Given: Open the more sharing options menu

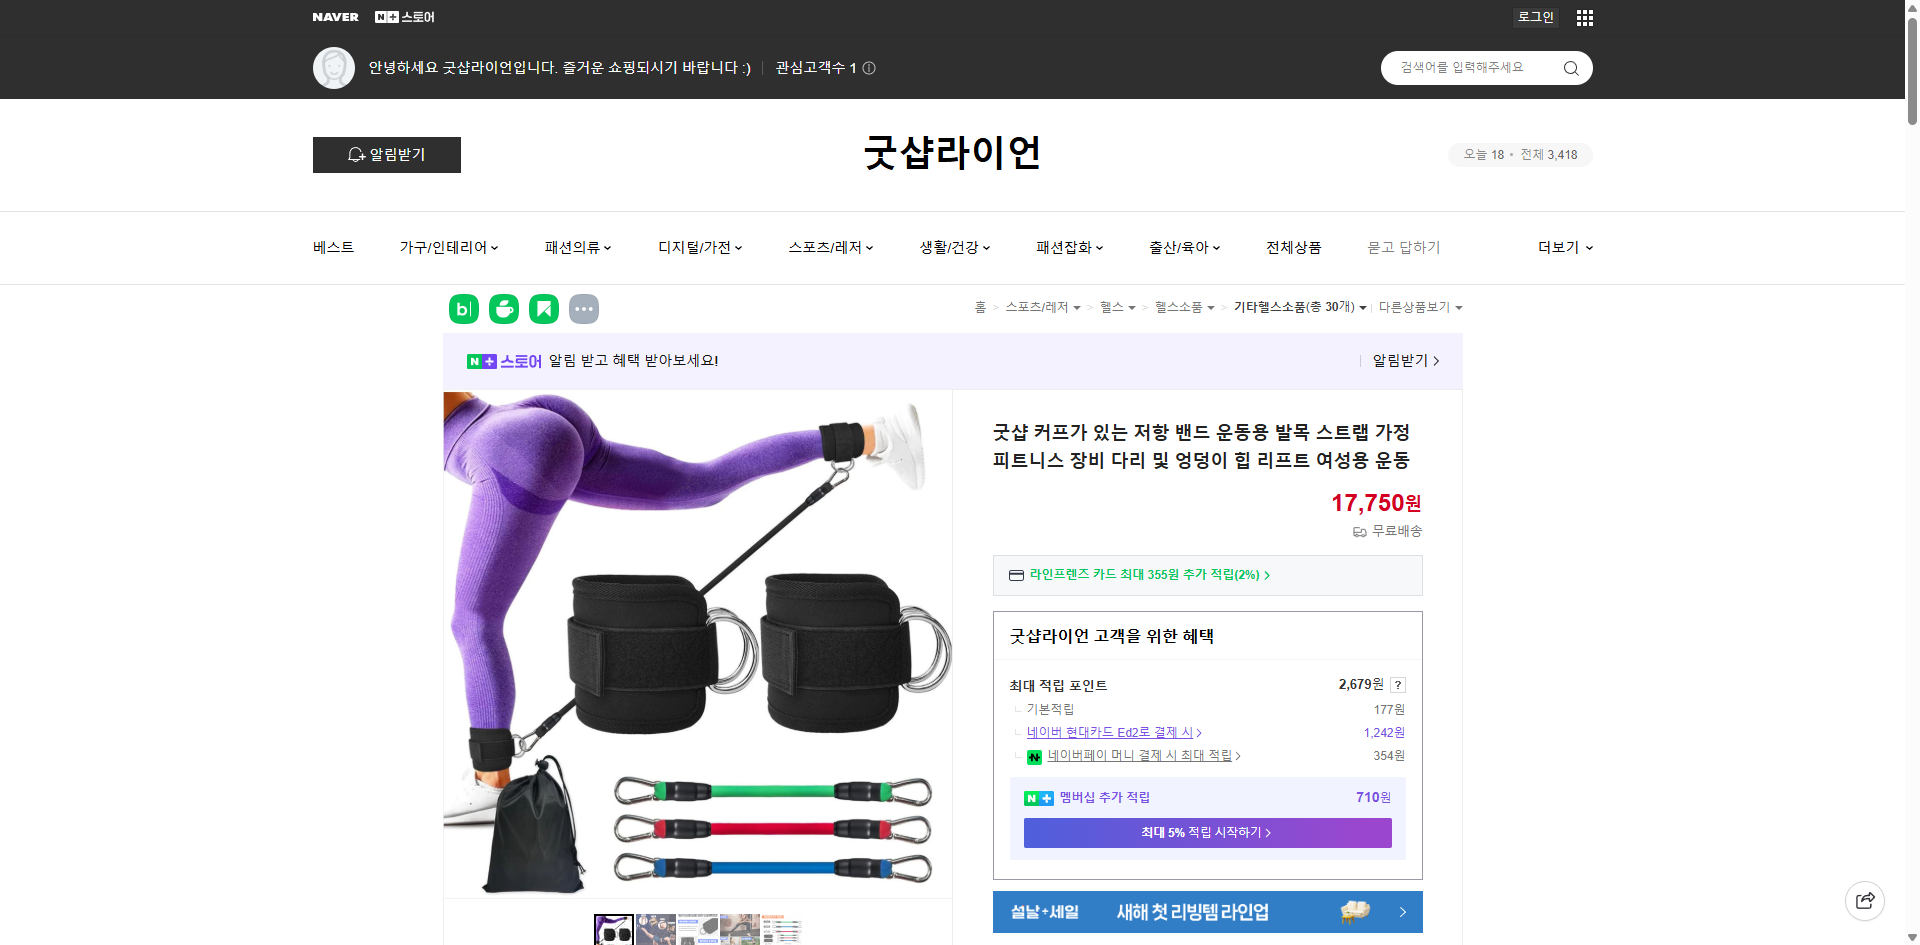Looking at the screenshot, I should [584, 309].
